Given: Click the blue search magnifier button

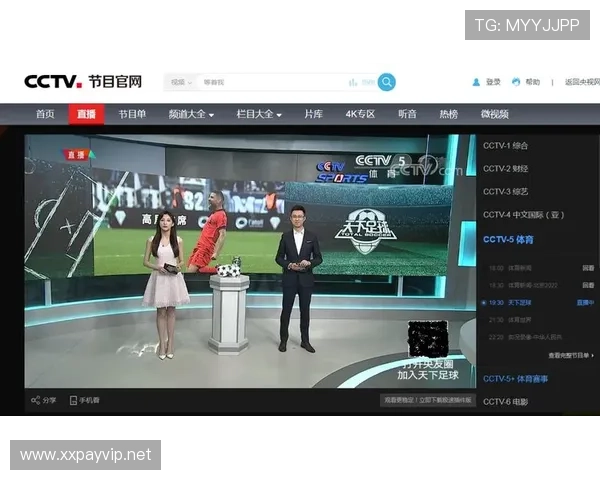Looking at the screenshot, I should click(386, 82).
